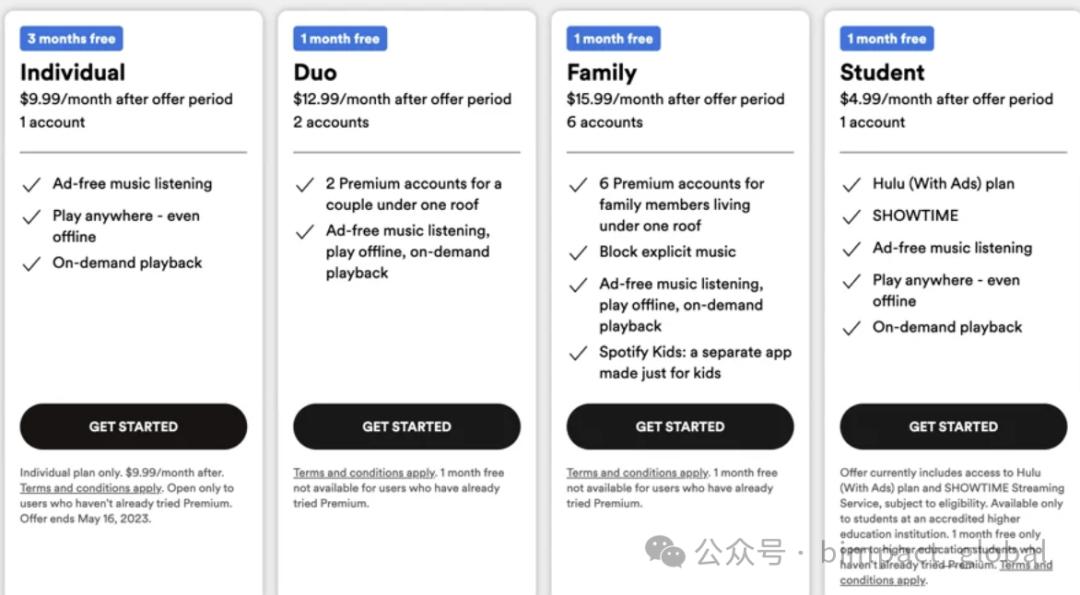Viewport: 1080px width, 595px height.
Task: Click checkmark beside Spotify Kids feature
Action: pyautogui.click(x=578, y=353)
